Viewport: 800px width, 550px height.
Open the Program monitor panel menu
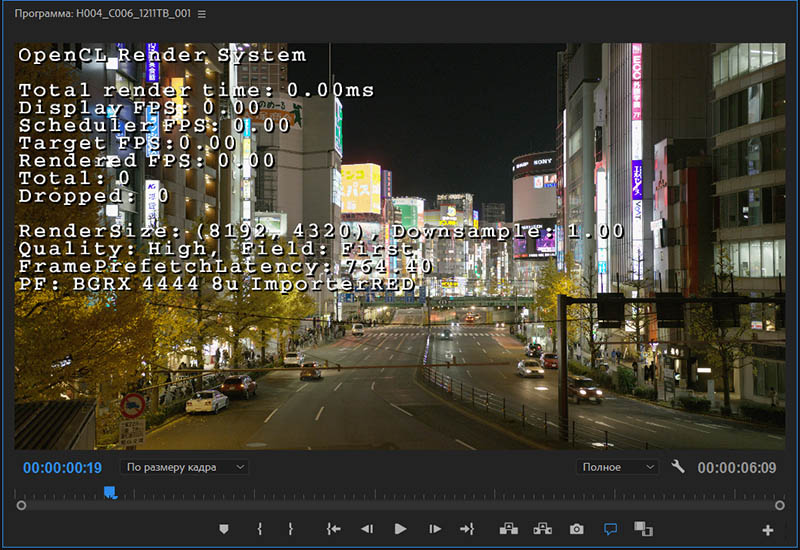click(202, 14)
